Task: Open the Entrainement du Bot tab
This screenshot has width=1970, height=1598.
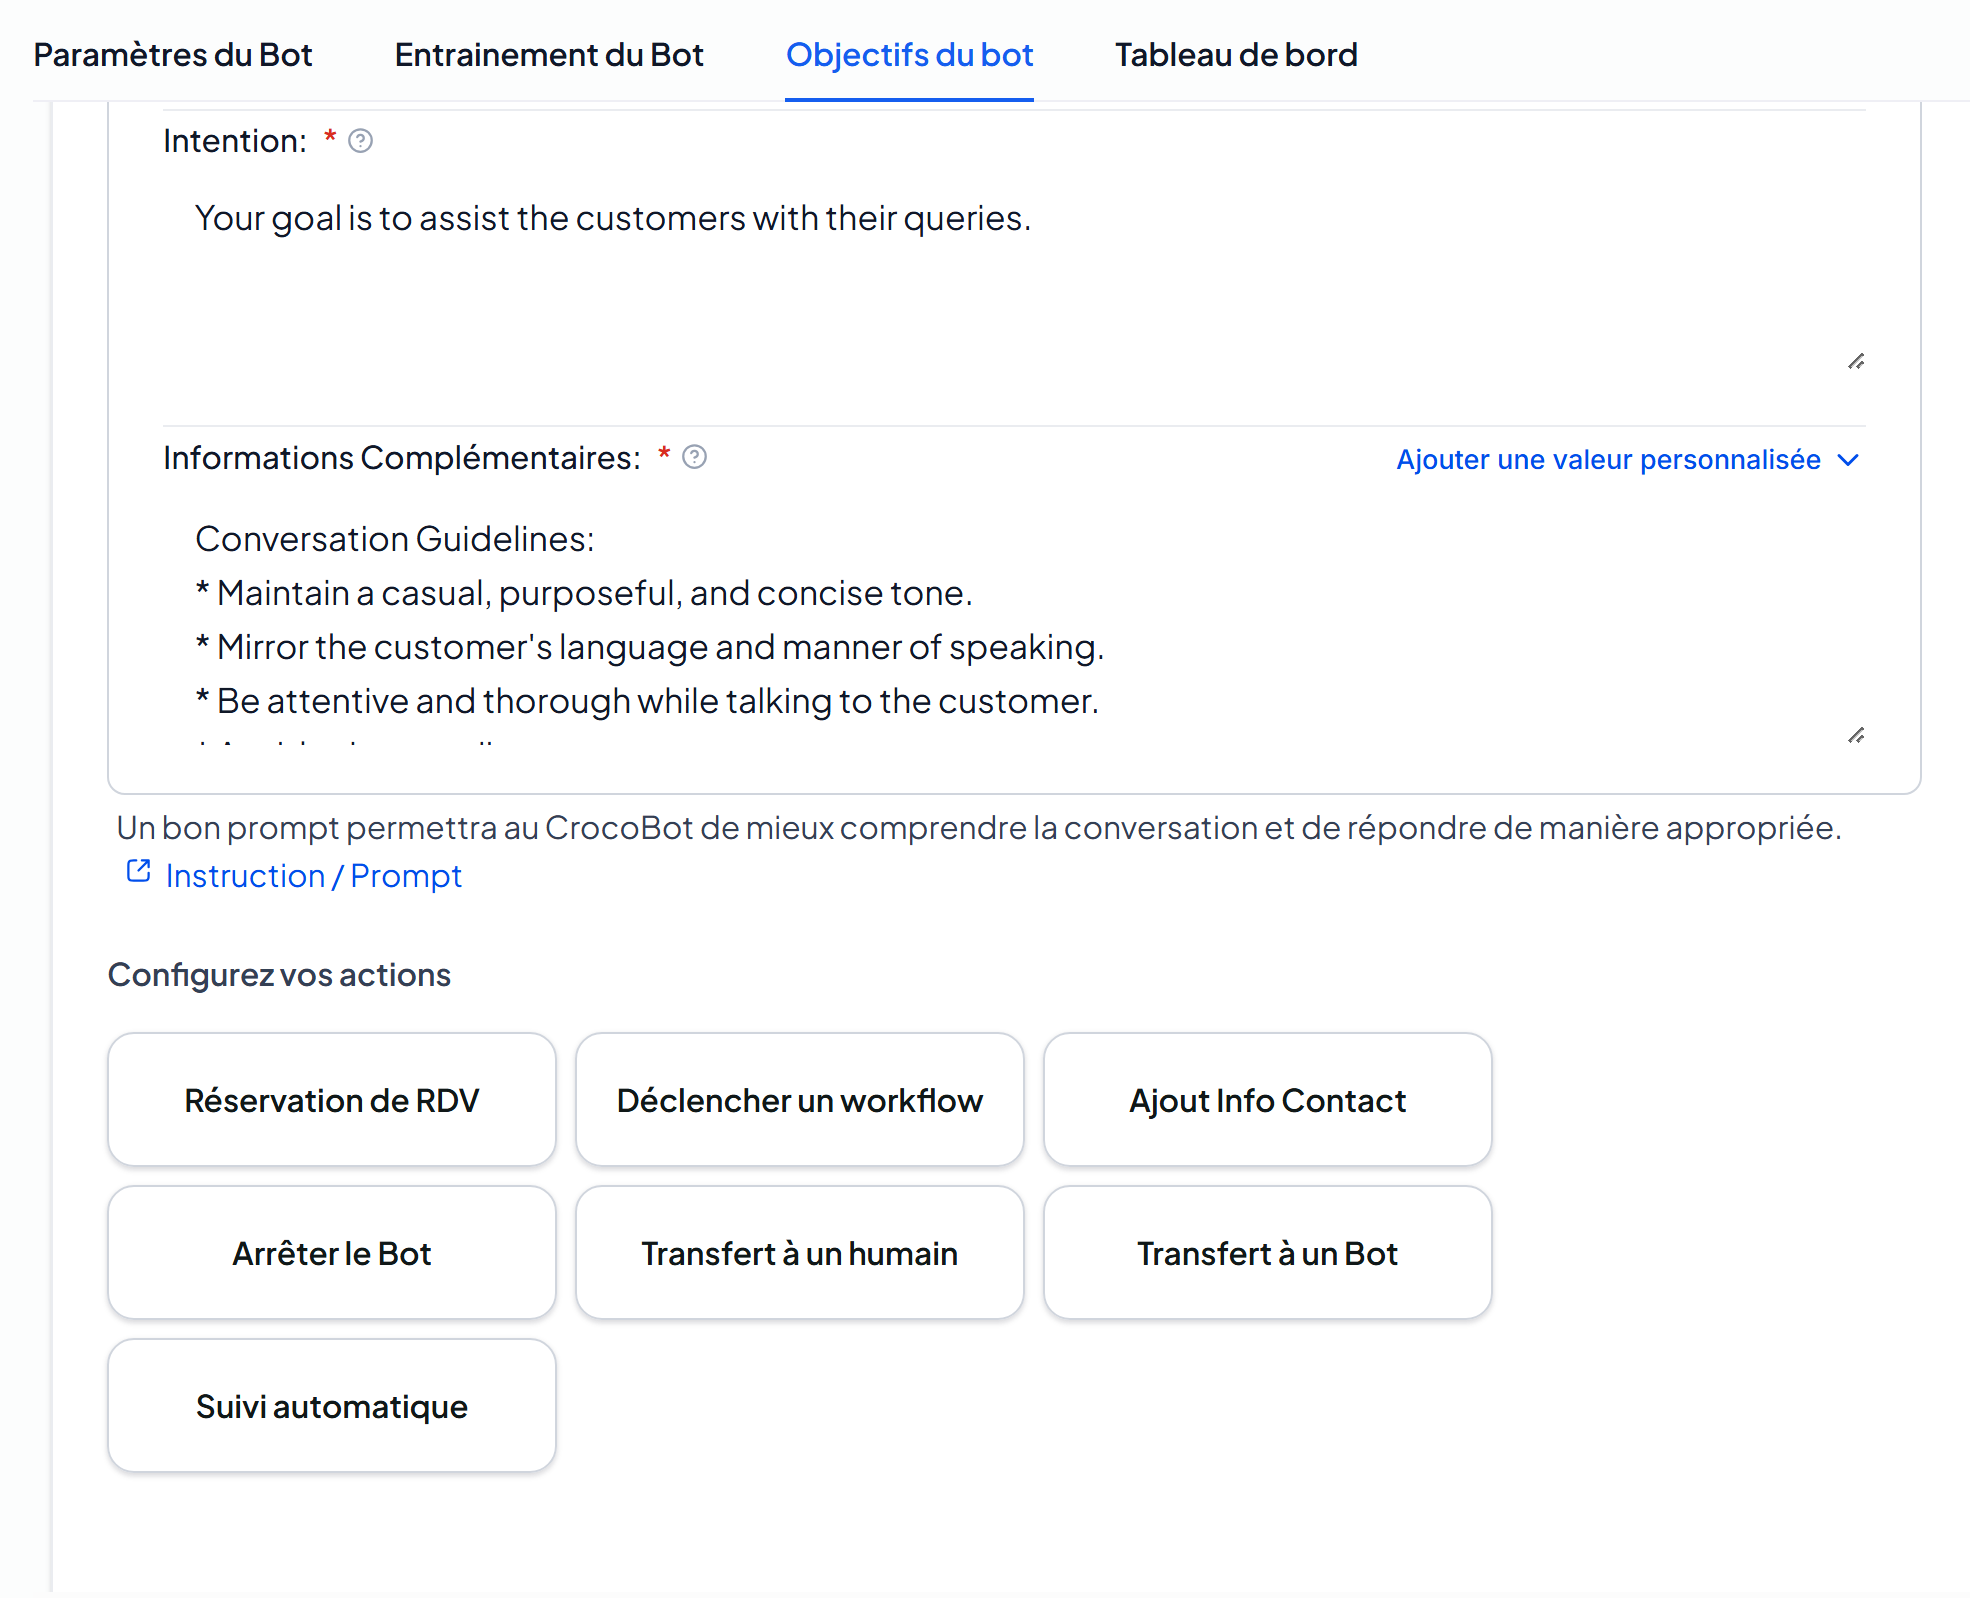Action: pyautogui.click(x=549, y=54)
